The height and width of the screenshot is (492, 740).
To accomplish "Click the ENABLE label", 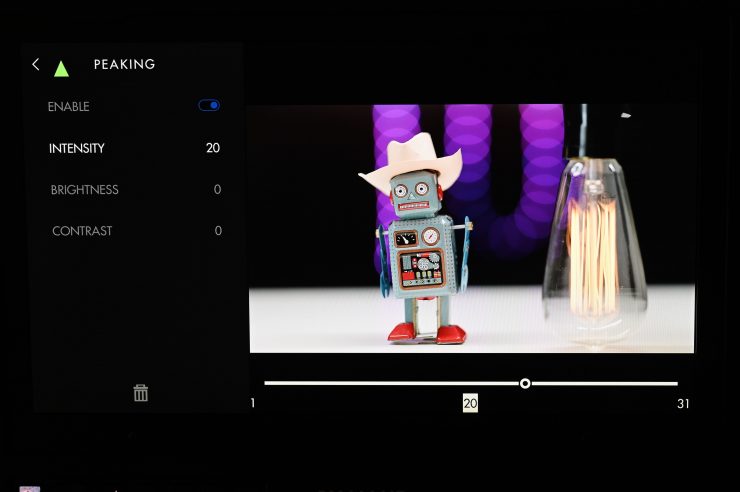I will 68,107.
